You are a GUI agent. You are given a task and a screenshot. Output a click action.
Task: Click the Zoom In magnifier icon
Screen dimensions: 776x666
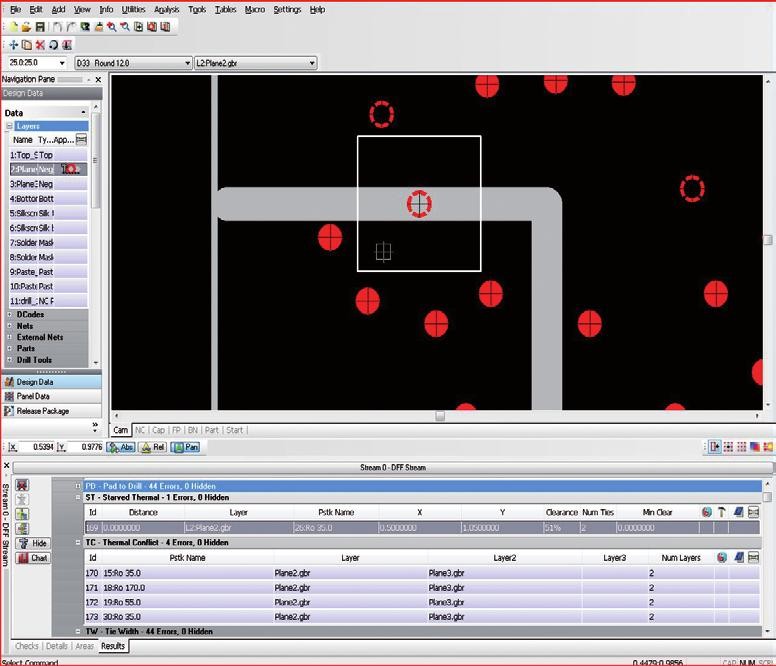coord(112,27)
